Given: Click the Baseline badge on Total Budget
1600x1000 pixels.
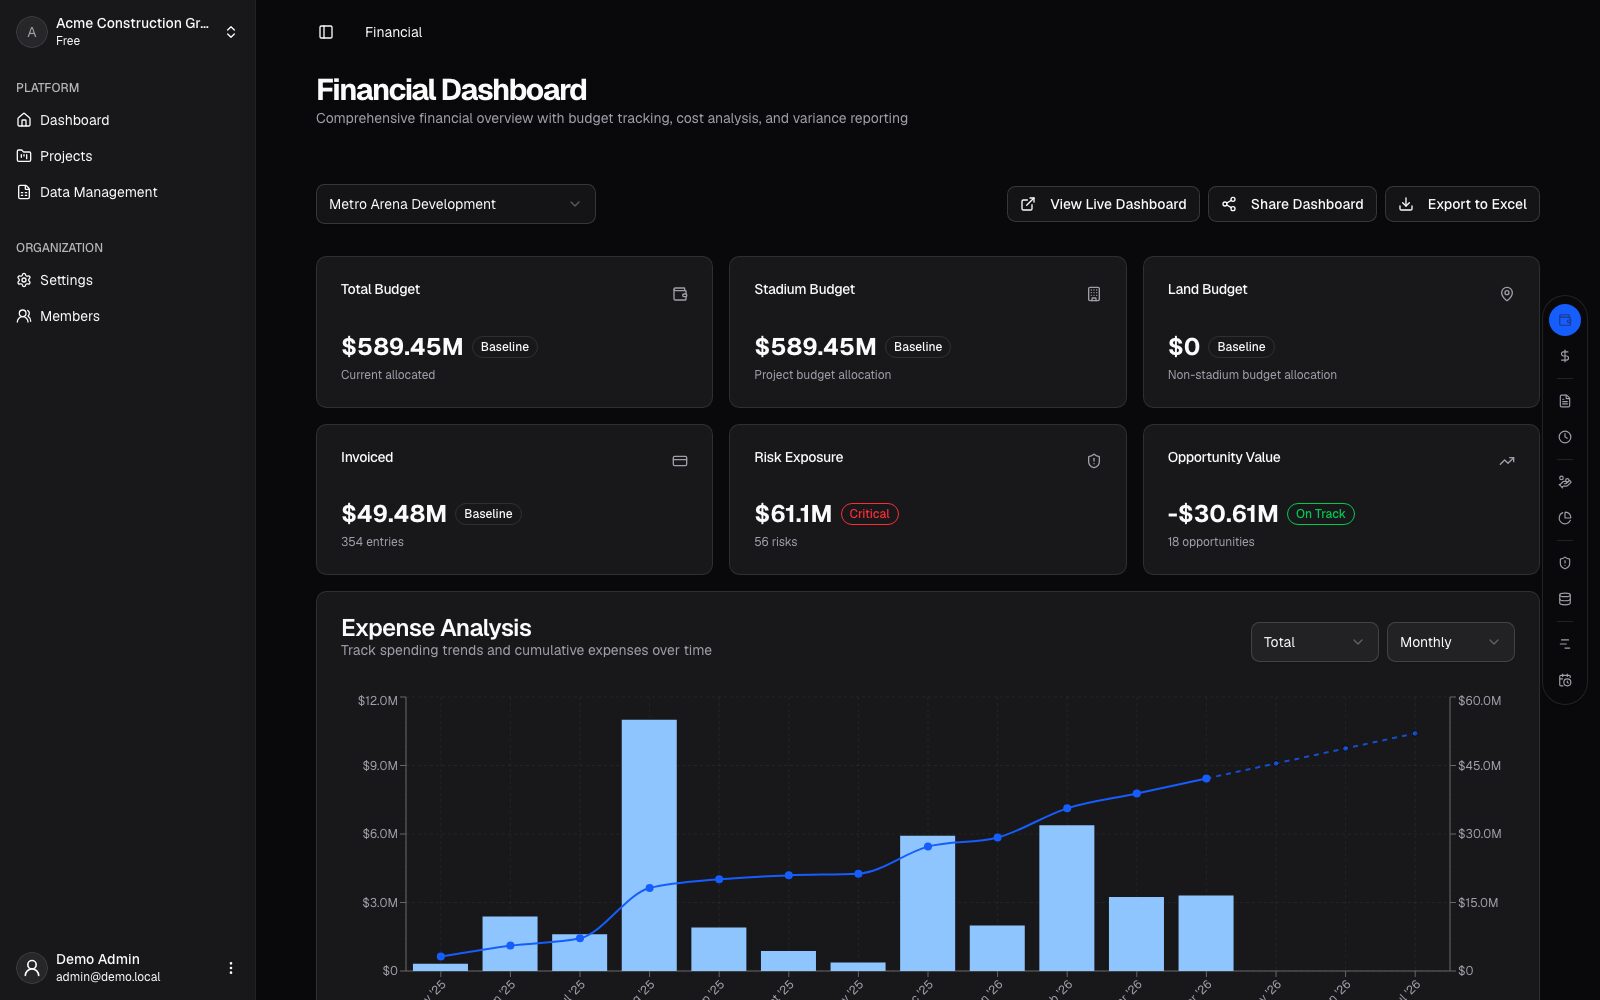Looking at the screenshot, I should (x=504, y=347).
